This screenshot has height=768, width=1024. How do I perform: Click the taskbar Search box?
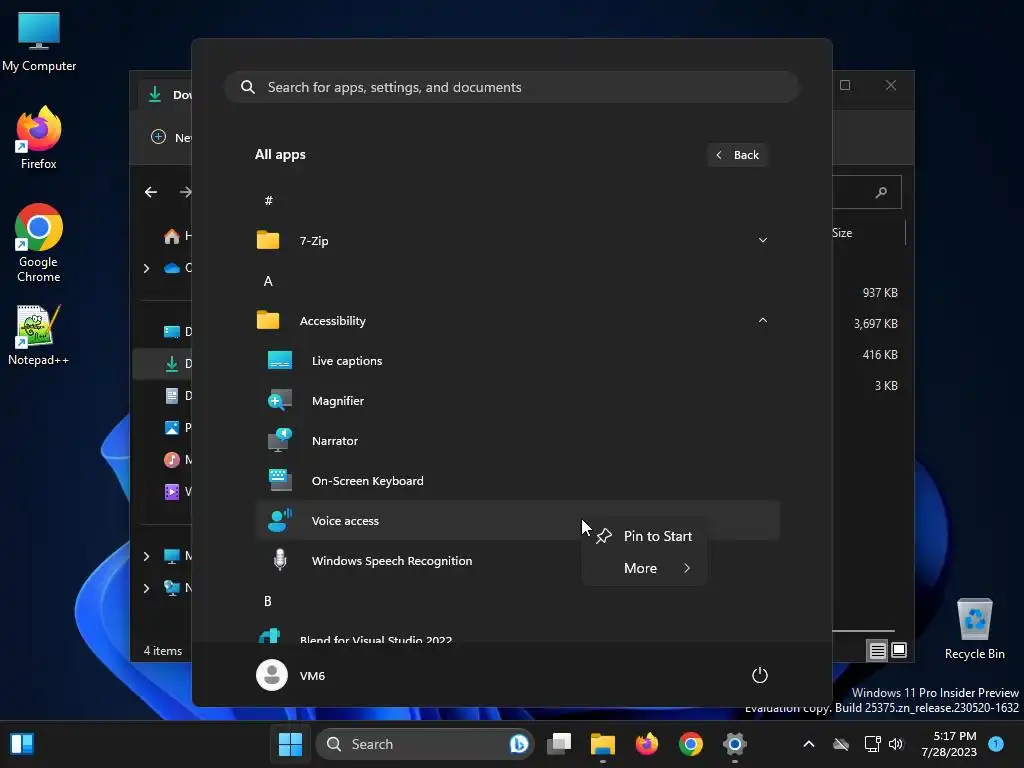[x=424, y=744]
